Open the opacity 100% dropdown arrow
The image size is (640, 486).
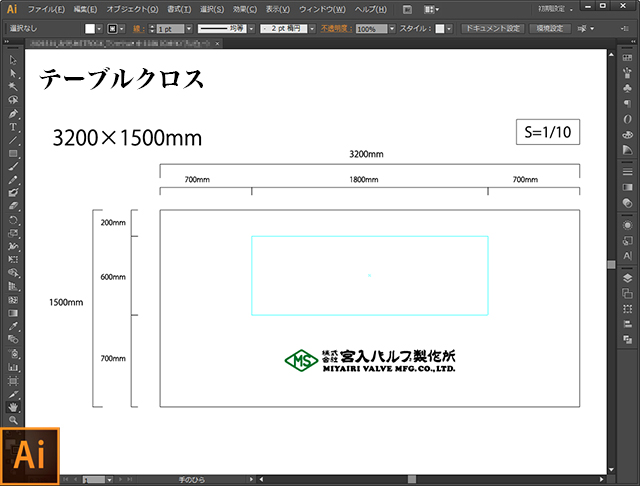tap(392, 29)
